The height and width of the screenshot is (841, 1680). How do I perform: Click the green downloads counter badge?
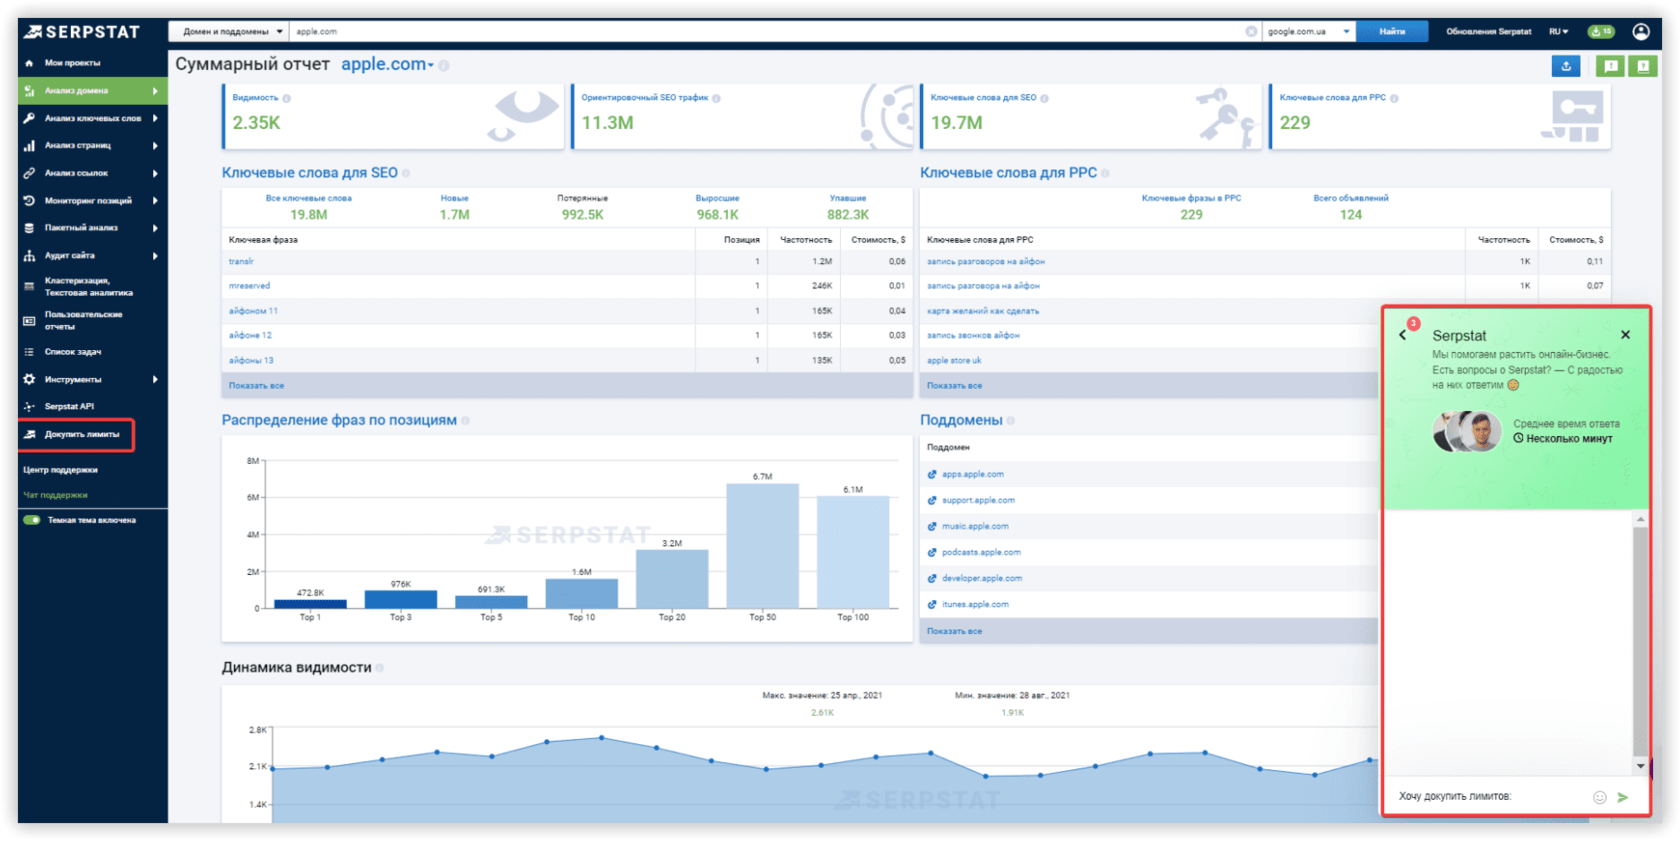pos(1601,32)
